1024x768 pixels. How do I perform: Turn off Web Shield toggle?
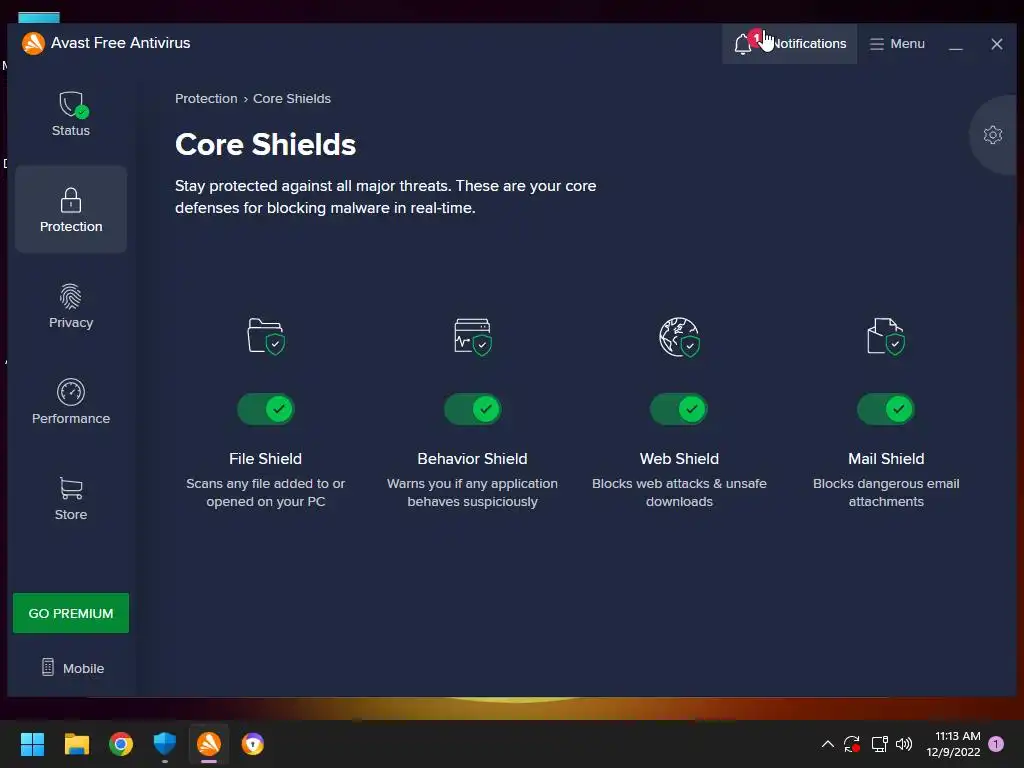(679, 409)
